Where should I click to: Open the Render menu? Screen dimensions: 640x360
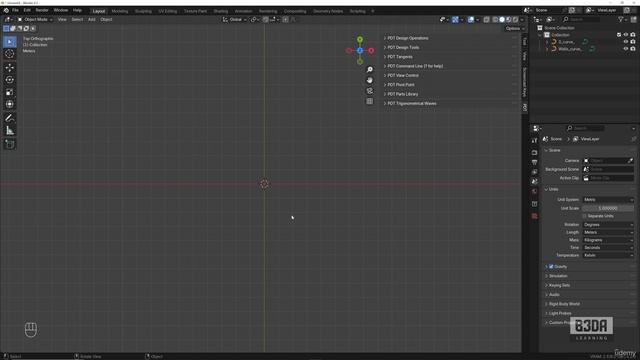42,10
